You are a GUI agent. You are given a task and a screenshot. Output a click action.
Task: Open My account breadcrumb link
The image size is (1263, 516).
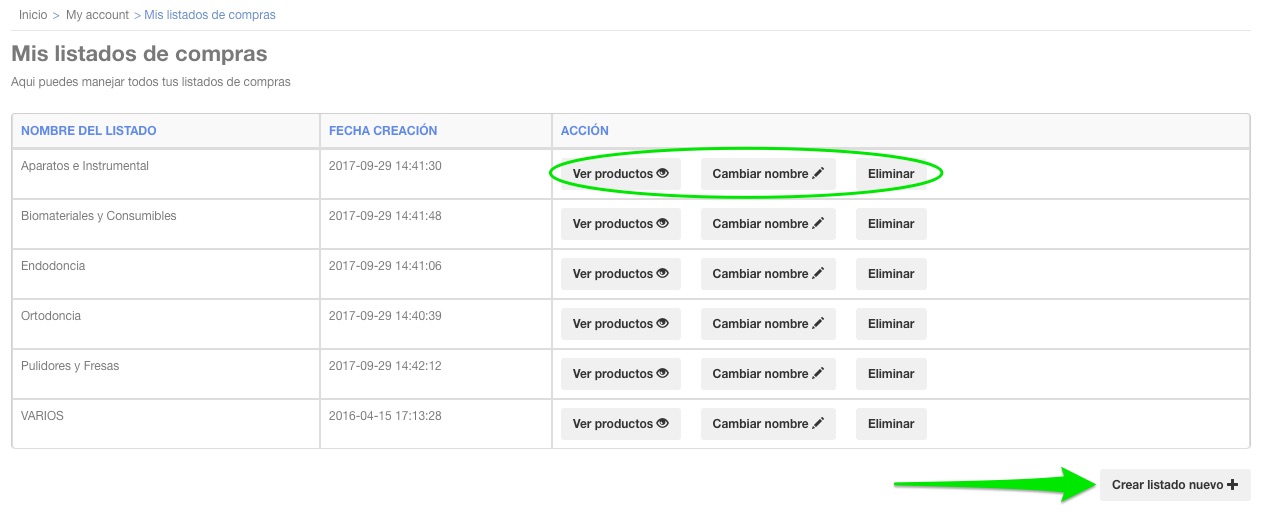point(97,15)
